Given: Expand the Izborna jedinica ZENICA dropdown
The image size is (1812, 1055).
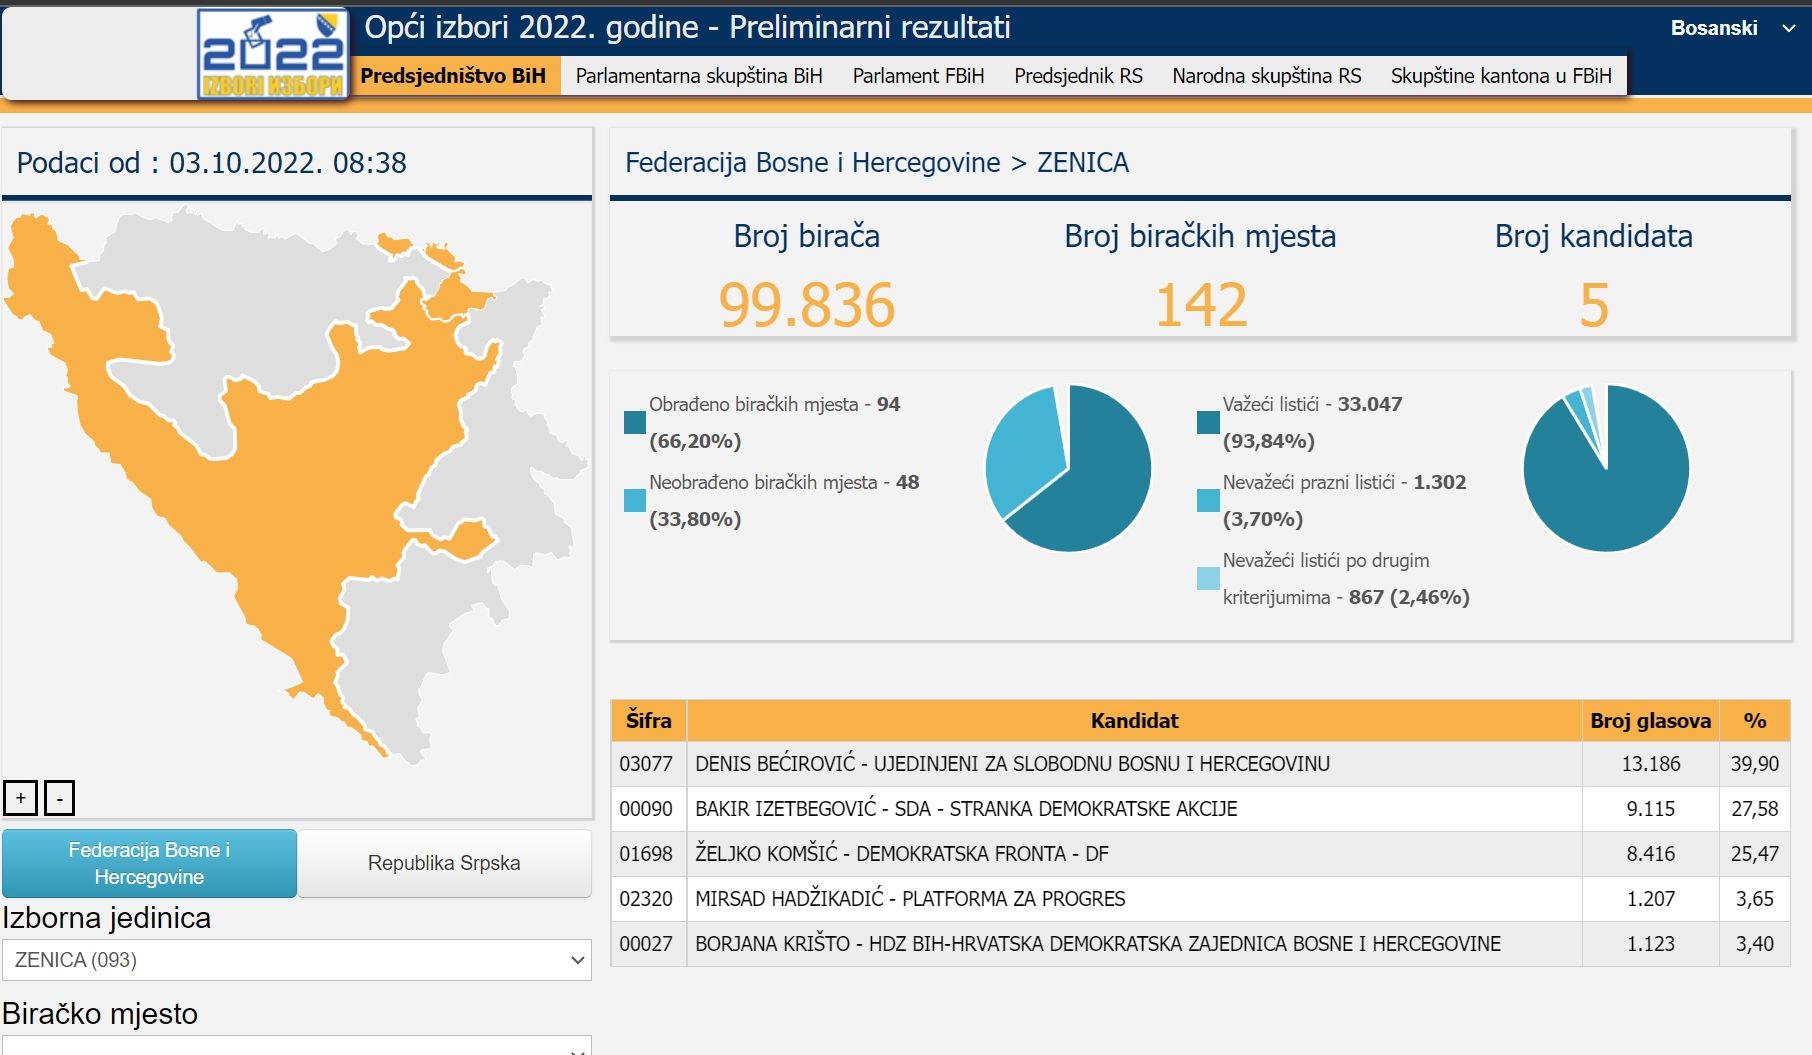Looking at the screenshot, I should pos(297,960).
